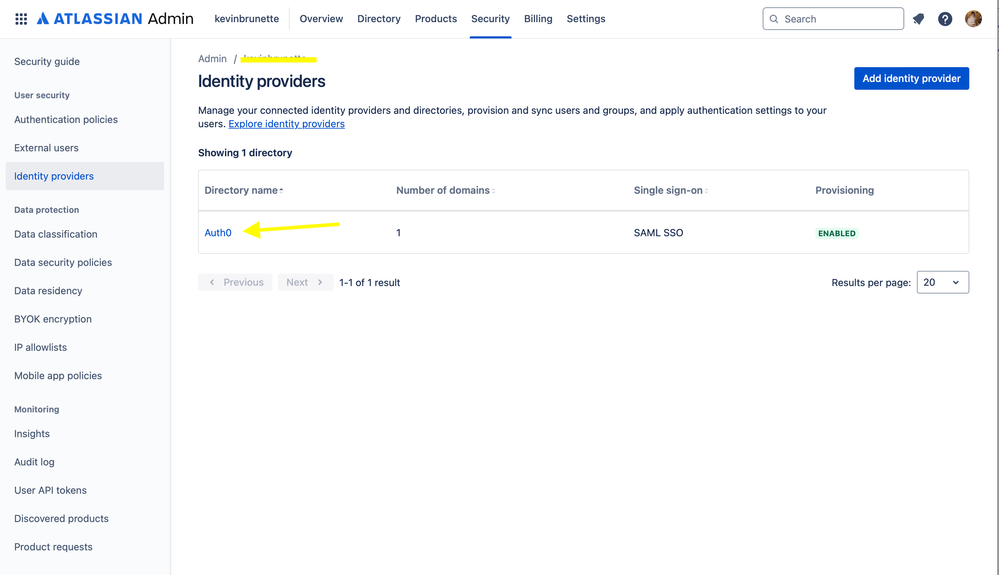Click the '1-1 of 1 result' text
The width and height of the screenshot is (999, 575).
[x=370, y=283]
